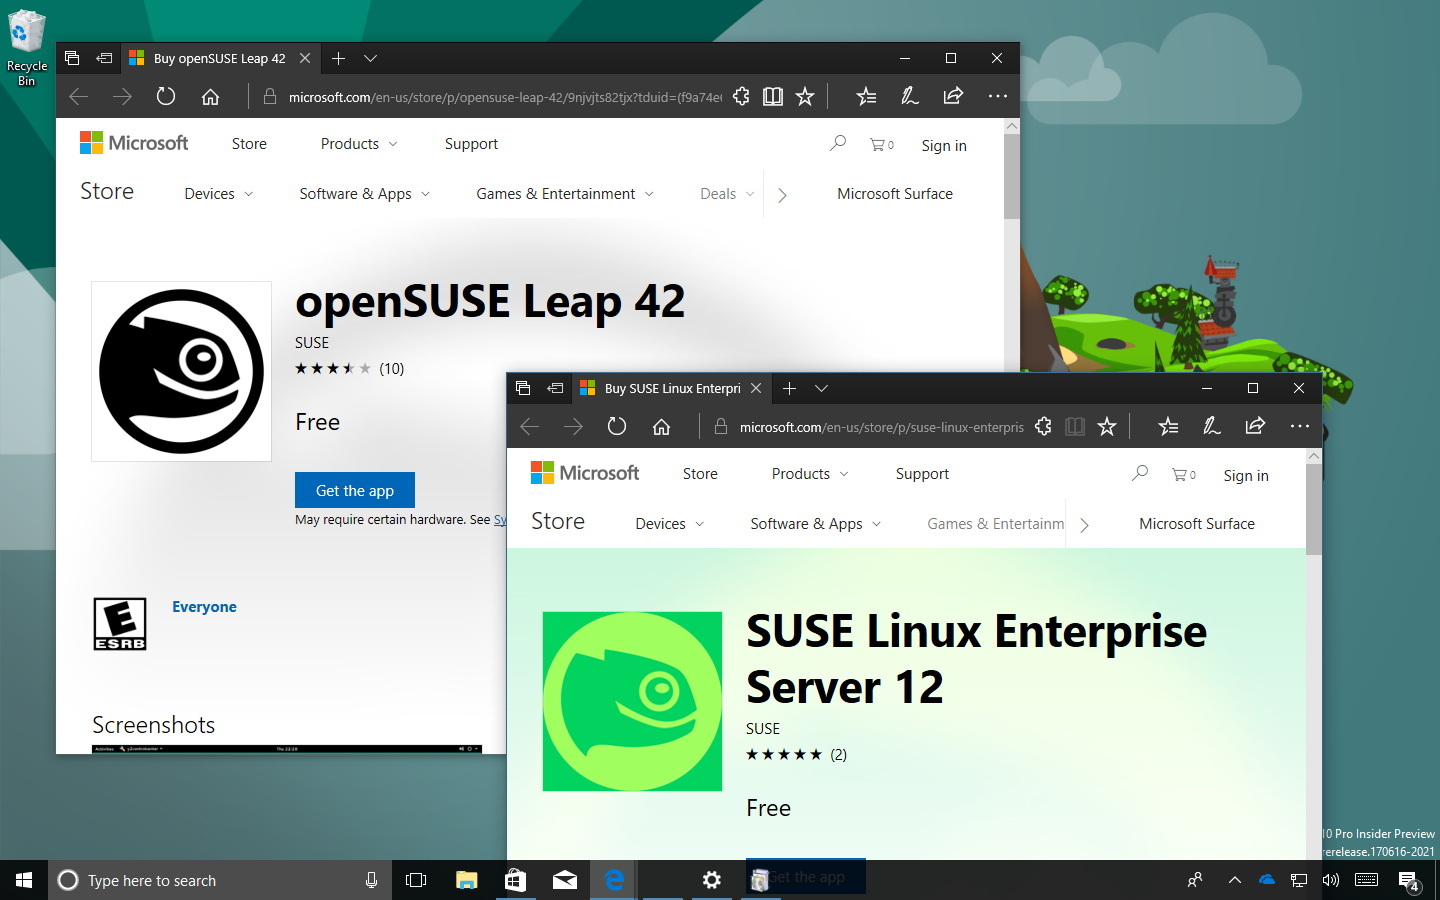Select the Buy SUSE Linux Enterprise tab

[x=672, y=388]
